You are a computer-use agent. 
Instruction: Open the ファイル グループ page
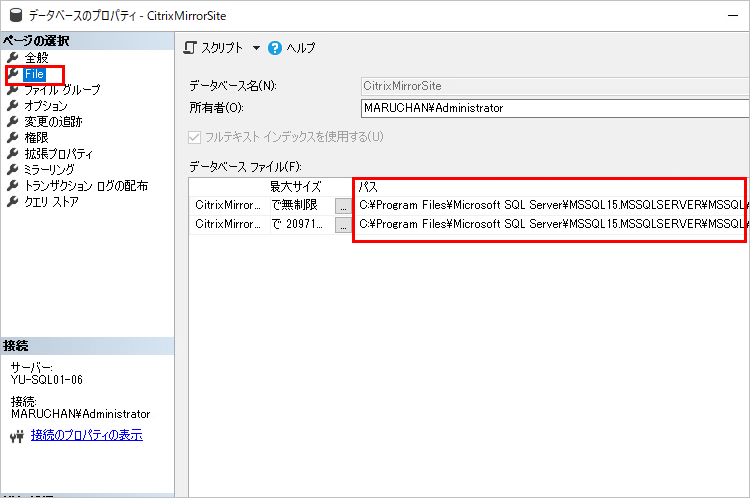62,90
